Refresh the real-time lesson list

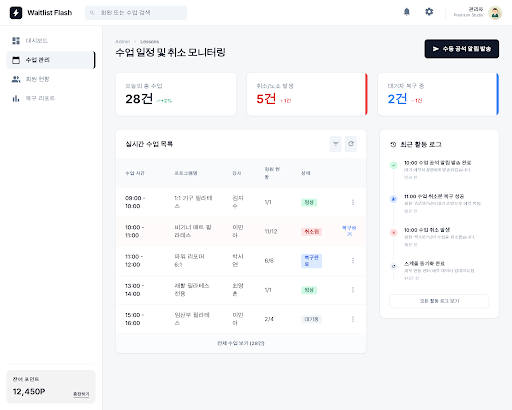(351, 144)
